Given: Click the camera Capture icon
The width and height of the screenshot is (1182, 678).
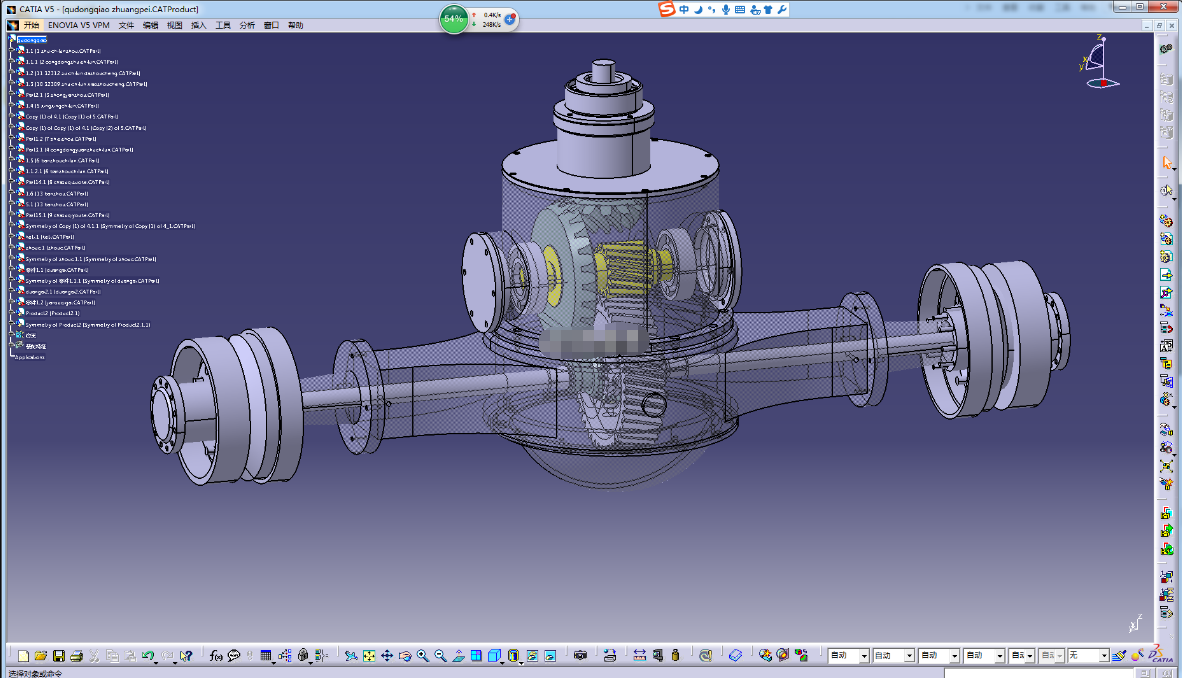Looking at the screenshot, I should pos(580,655).
